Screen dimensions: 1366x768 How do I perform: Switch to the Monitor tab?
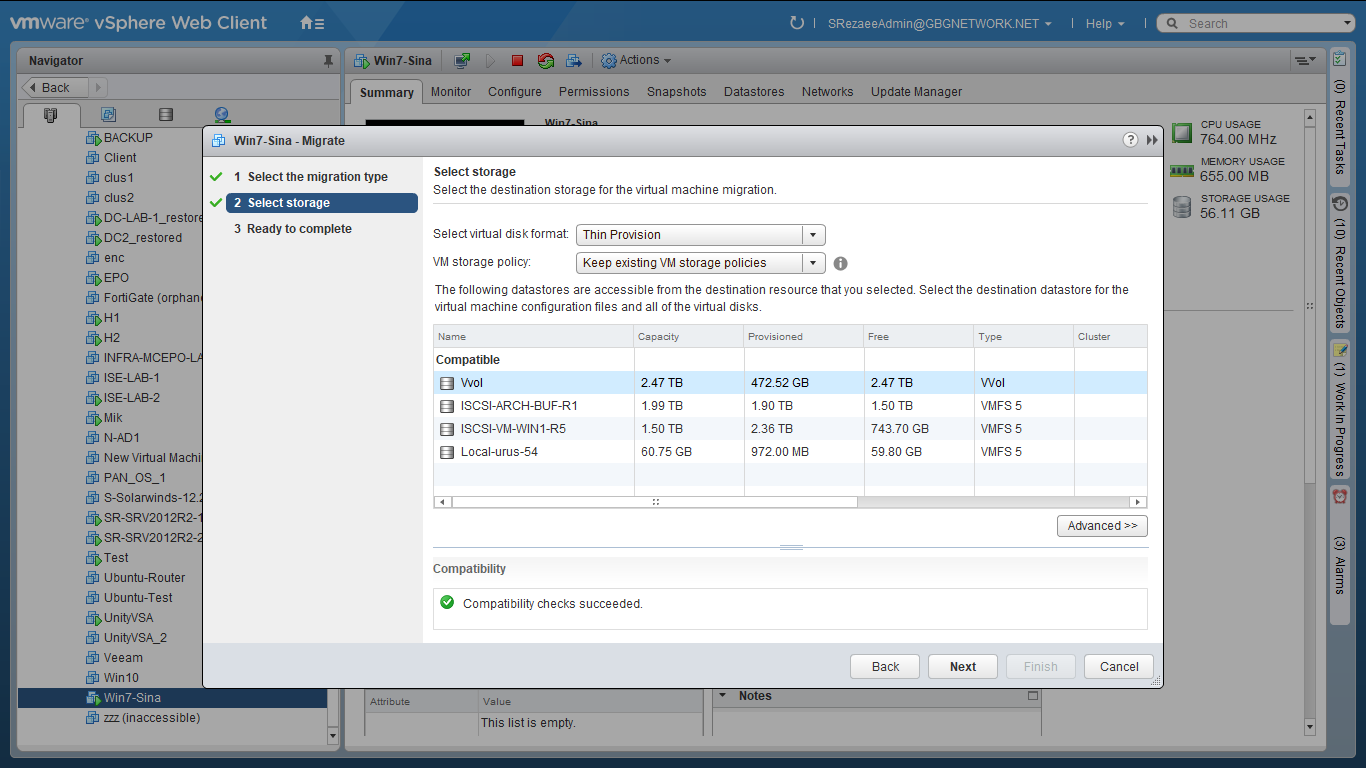[451, 91]
